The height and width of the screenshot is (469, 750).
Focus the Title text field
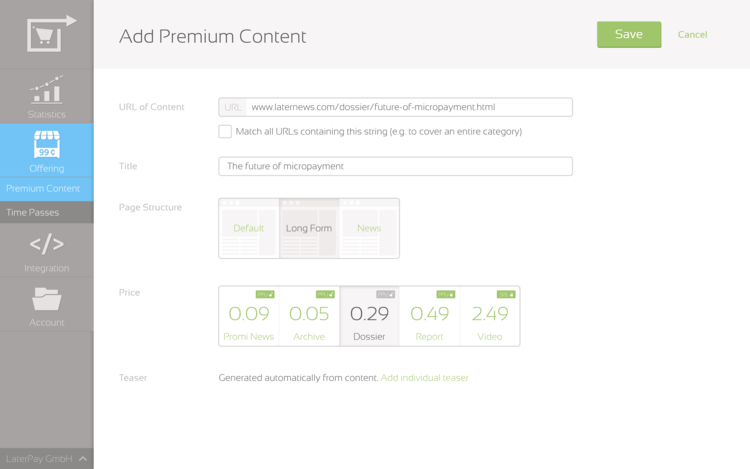click(395, 166)
